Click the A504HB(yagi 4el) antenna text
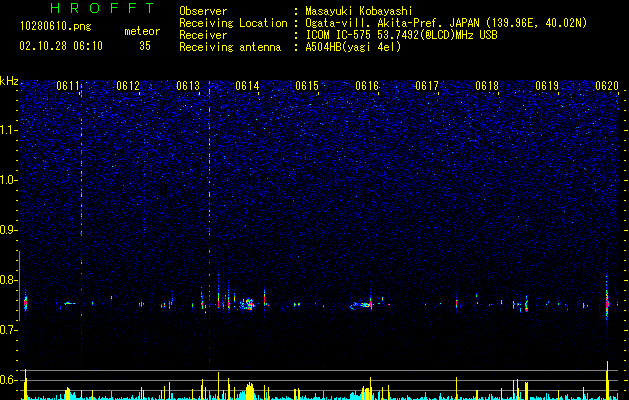This screenshot has width=629, height=400. point(353,47)
